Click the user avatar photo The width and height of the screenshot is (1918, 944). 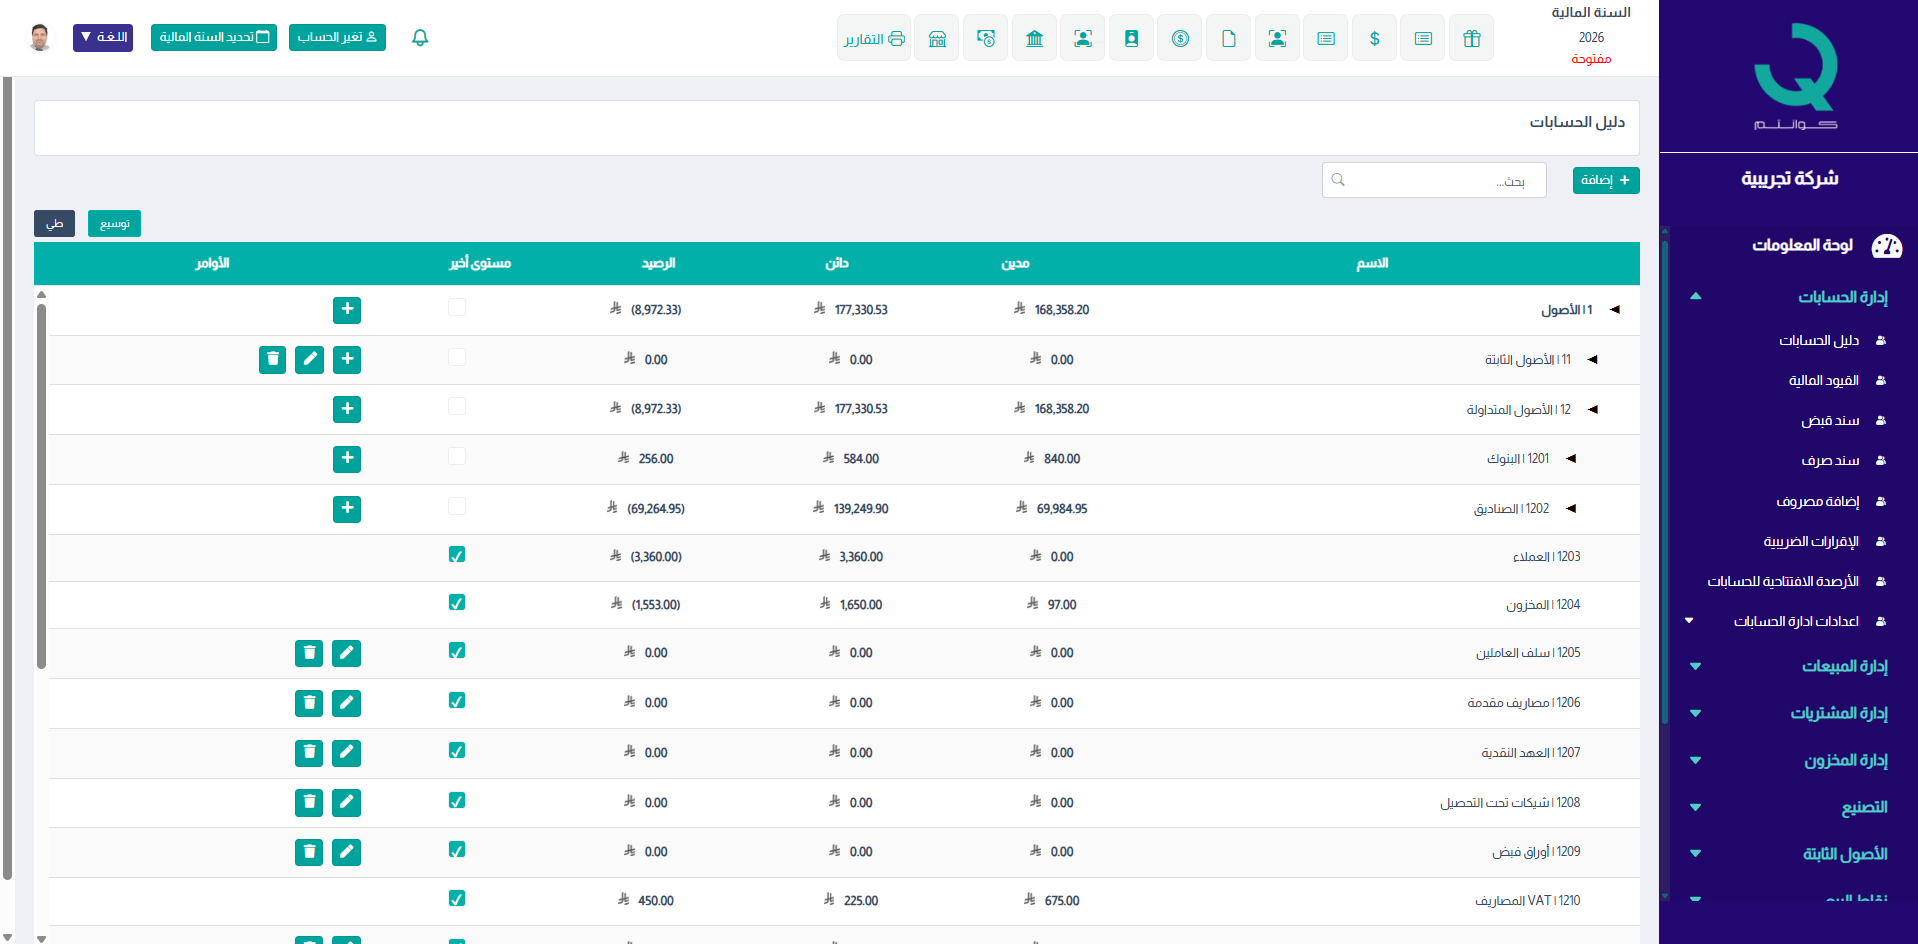(x=40, y=37)
